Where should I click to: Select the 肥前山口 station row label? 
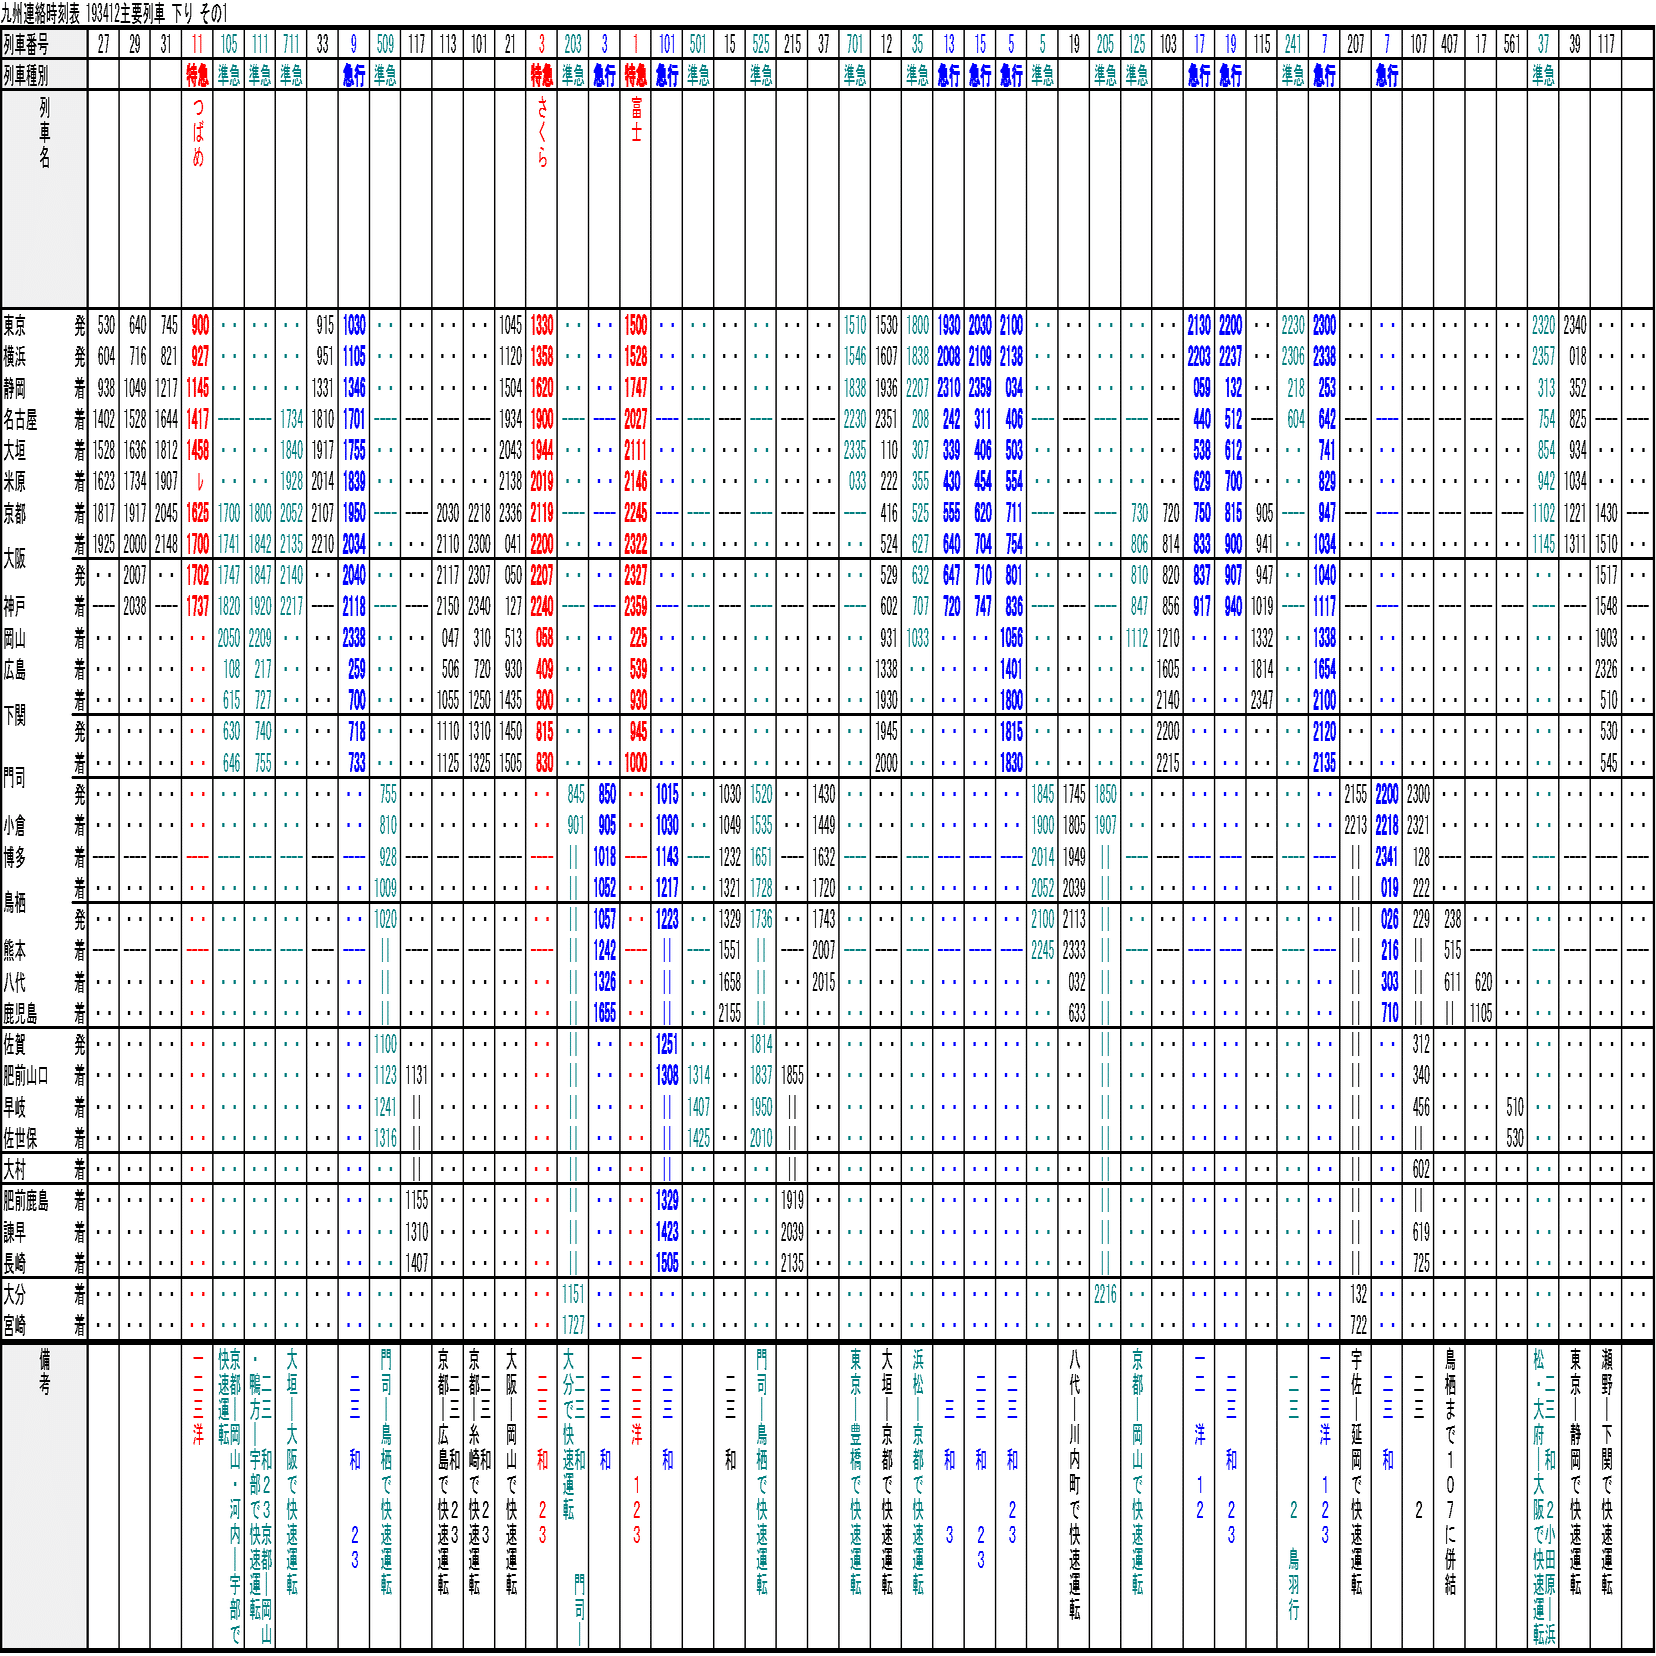point(26,1076)
